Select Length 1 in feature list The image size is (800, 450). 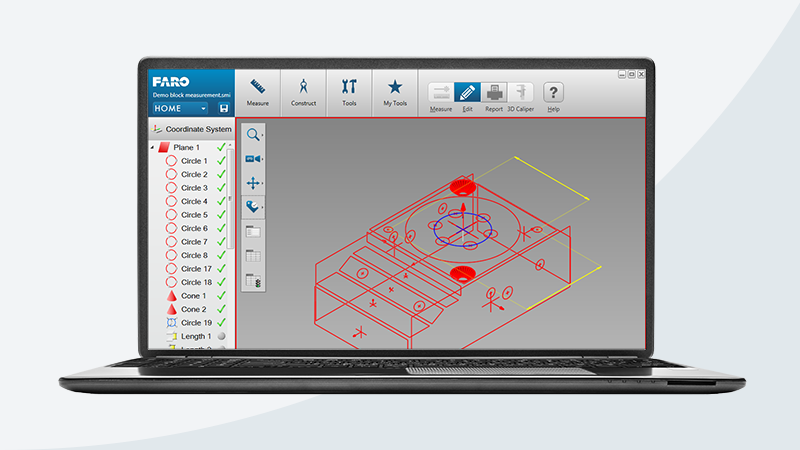196,336
